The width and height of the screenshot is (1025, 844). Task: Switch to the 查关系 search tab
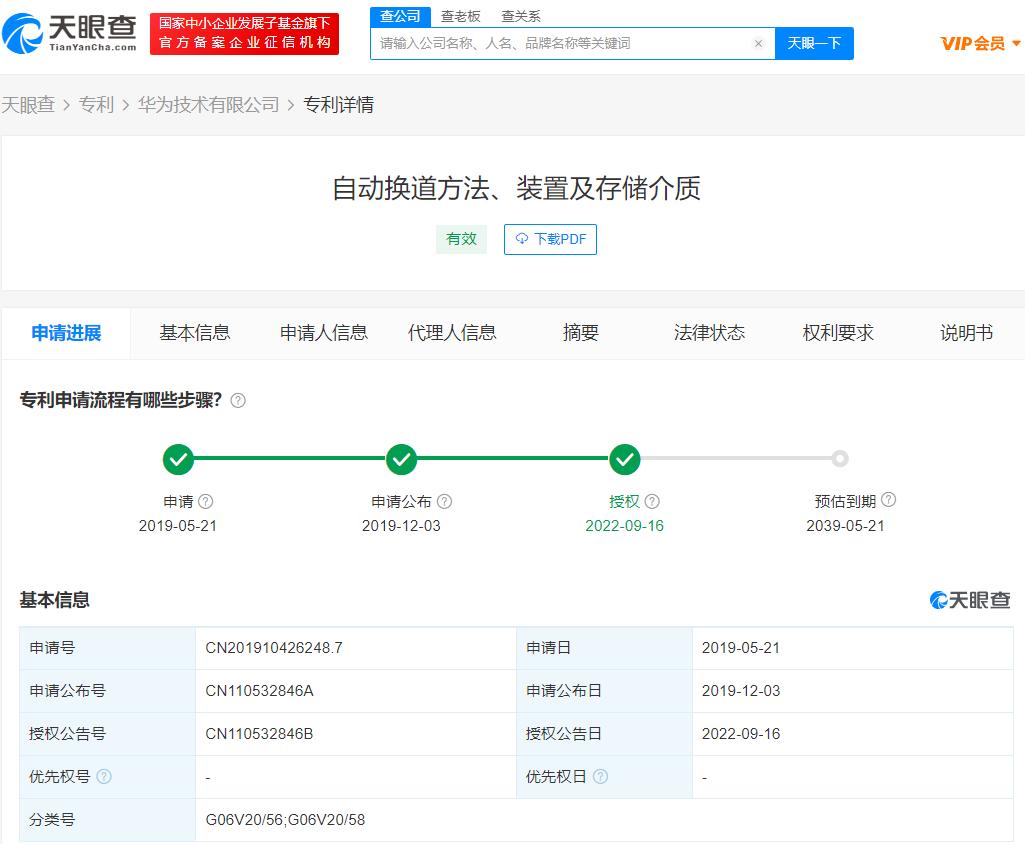522,16
